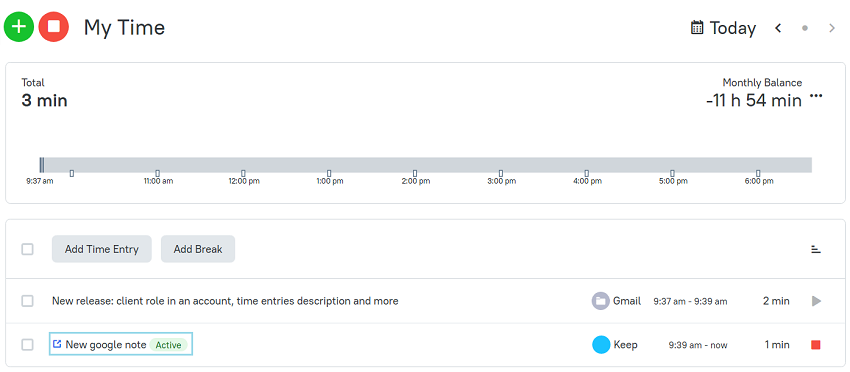This screenshot has width=850, height=372.
Task: Stop the New google note entry
Action: pos(816,345)
